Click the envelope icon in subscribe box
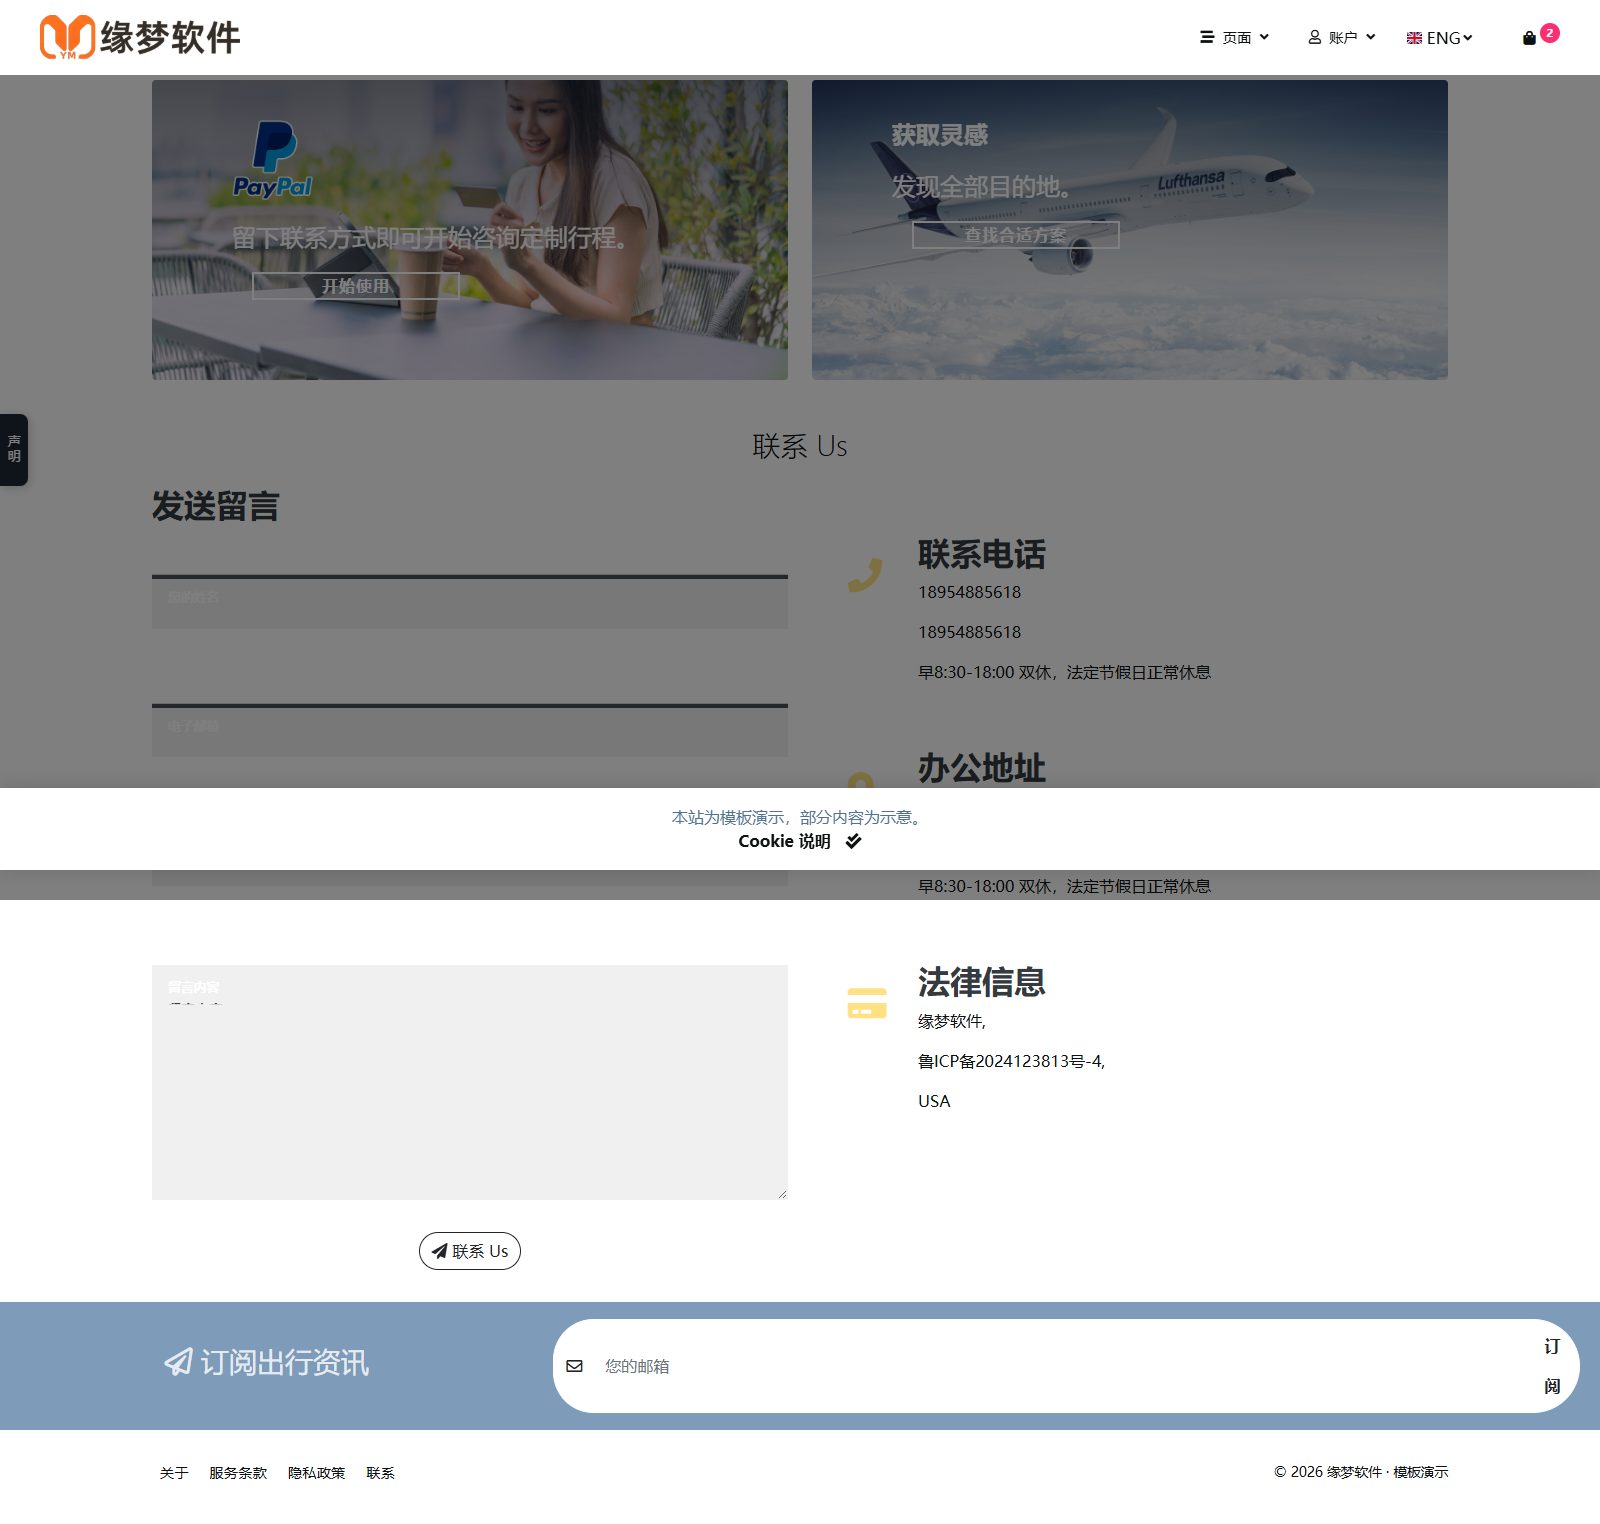 pos(574,1366)
